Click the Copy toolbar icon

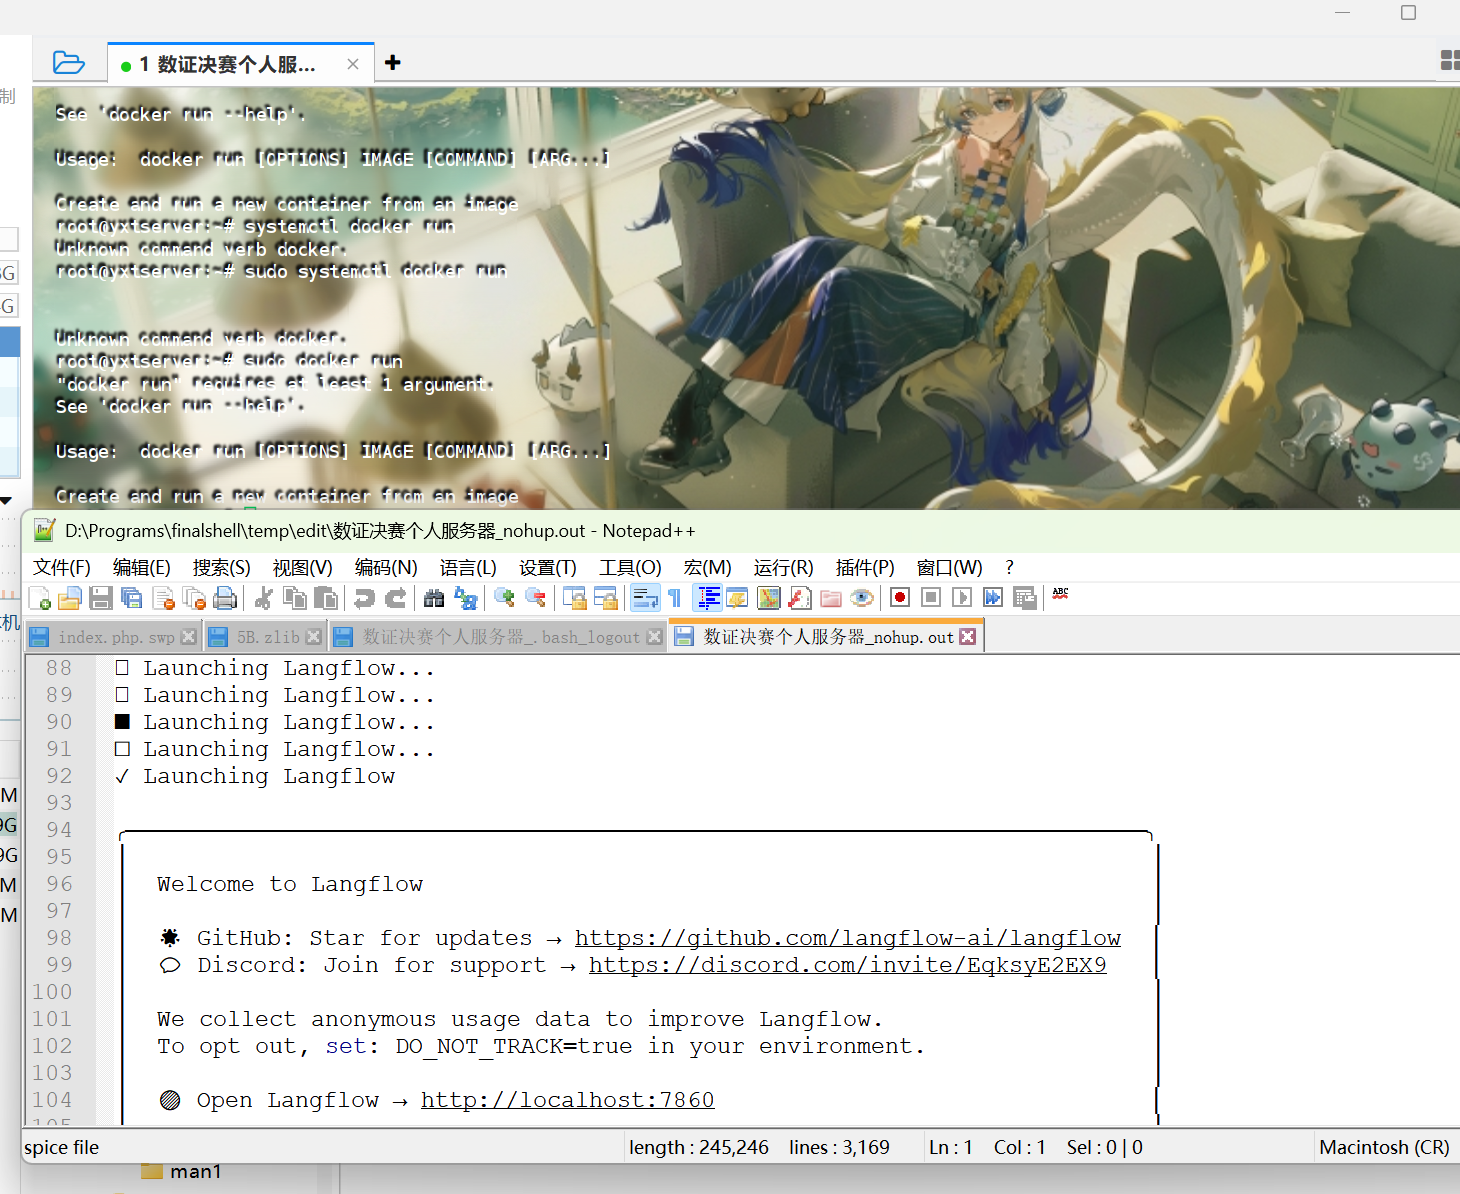tap(295, 598)
